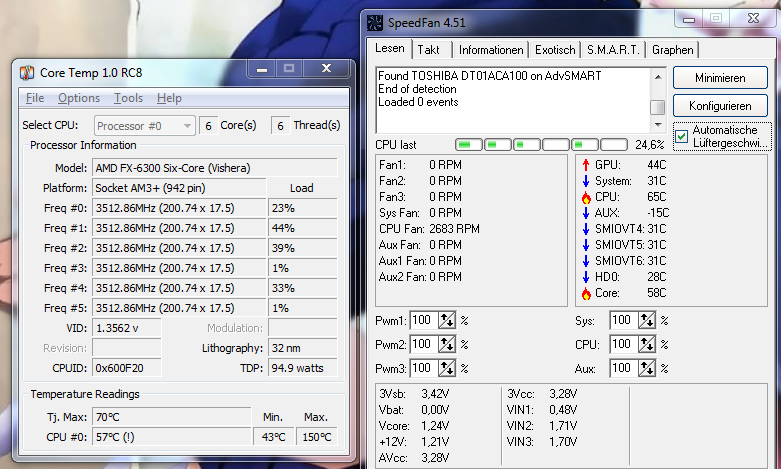
Task: Click the TDP value 94.9 watts
Action: point(303,368)
